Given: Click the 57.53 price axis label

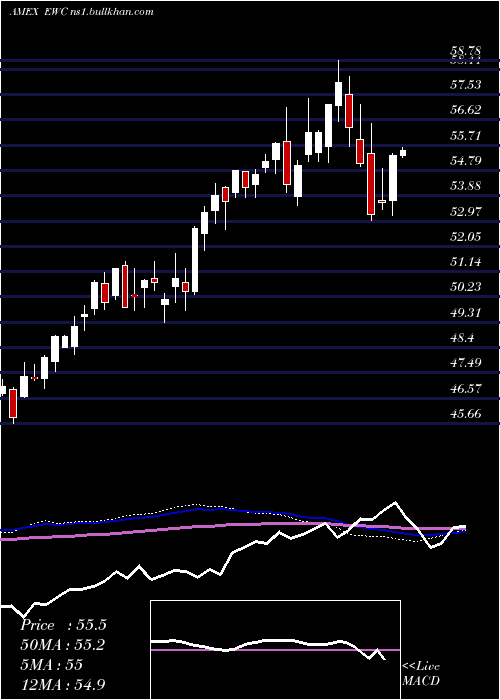Looking at the screenshot, I should (466, 84).
